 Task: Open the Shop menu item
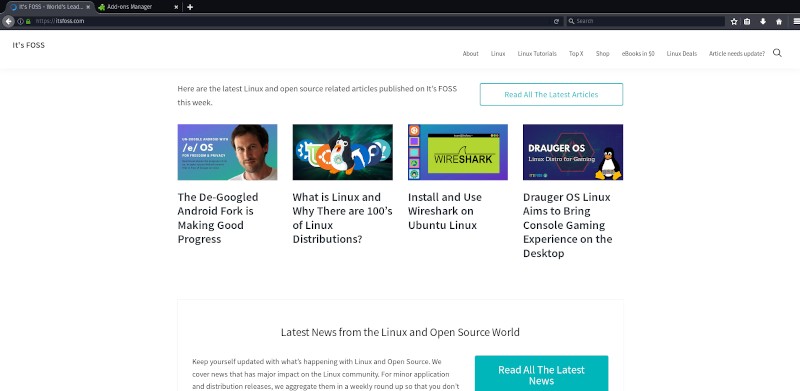[x=603, y=54]
